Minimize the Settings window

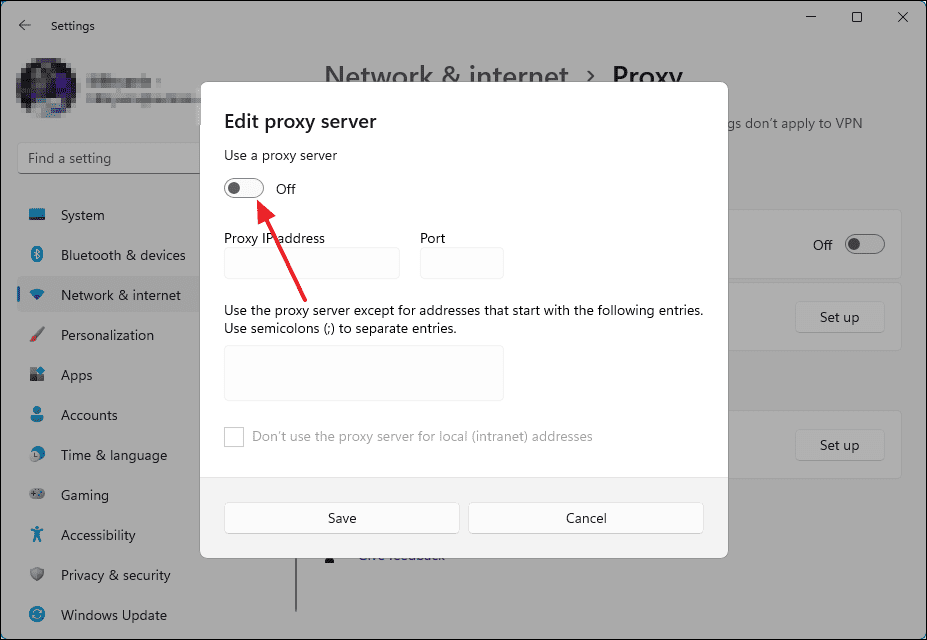811,17
